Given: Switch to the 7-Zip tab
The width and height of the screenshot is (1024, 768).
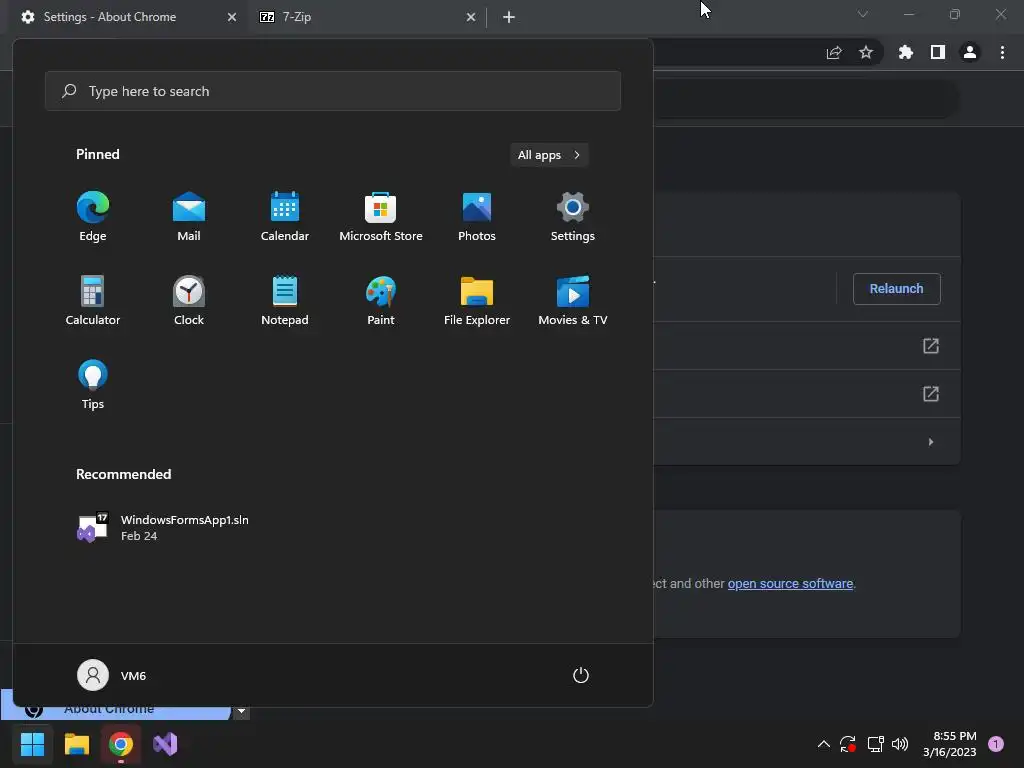Looking at the screenshot, I should point(367,17).
